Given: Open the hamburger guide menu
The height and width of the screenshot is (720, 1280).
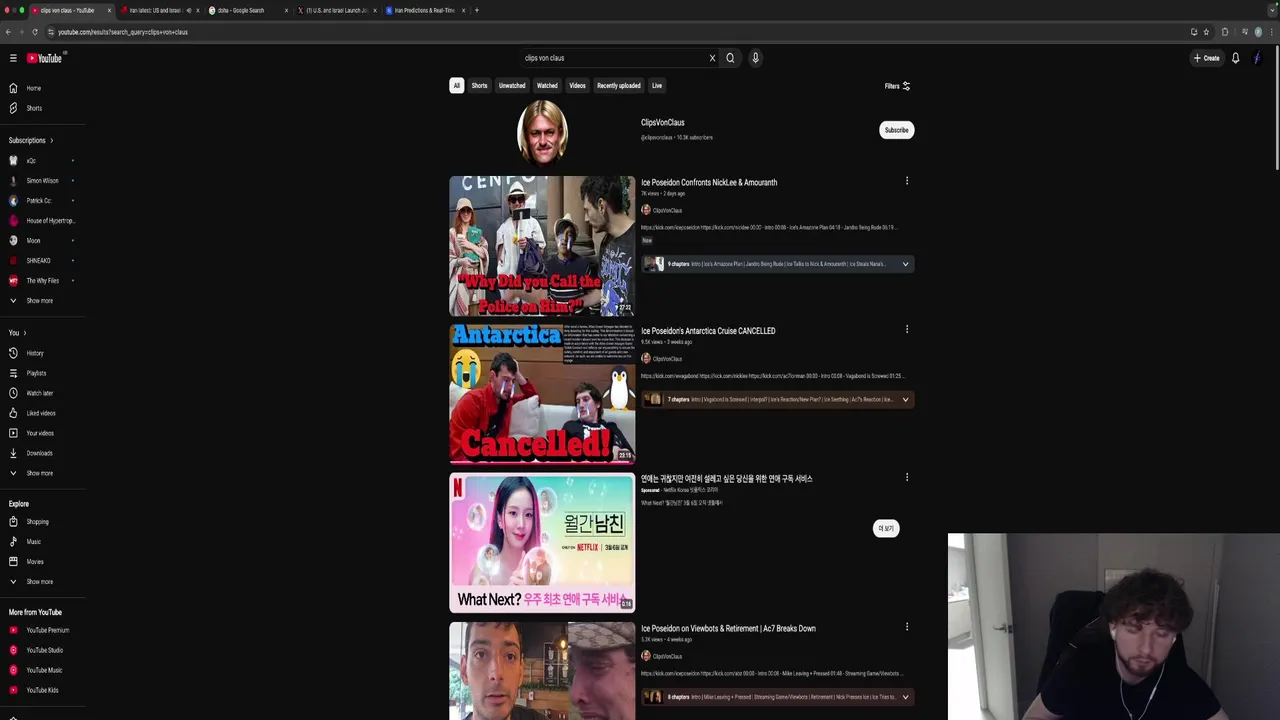Looking at the screenshot, I should pyautogui.click(x=13, y=58).
